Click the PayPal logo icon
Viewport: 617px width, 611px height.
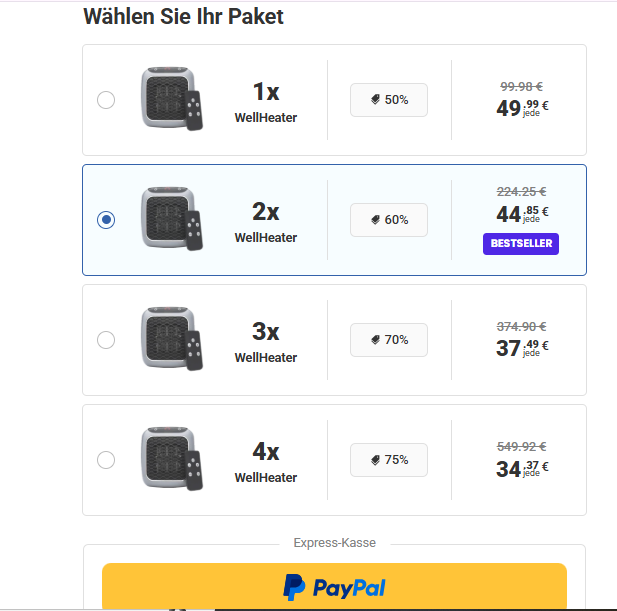click(293, 587)
